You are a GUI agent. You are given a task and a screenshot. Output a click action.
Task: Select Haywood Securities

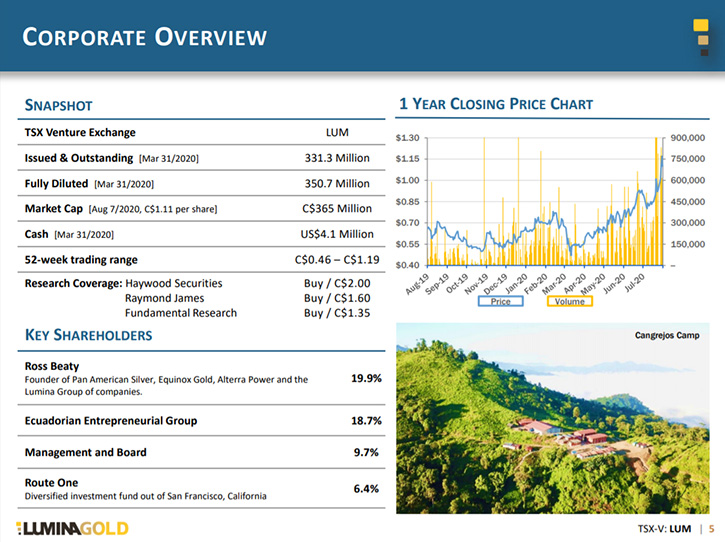pos(173,283)
